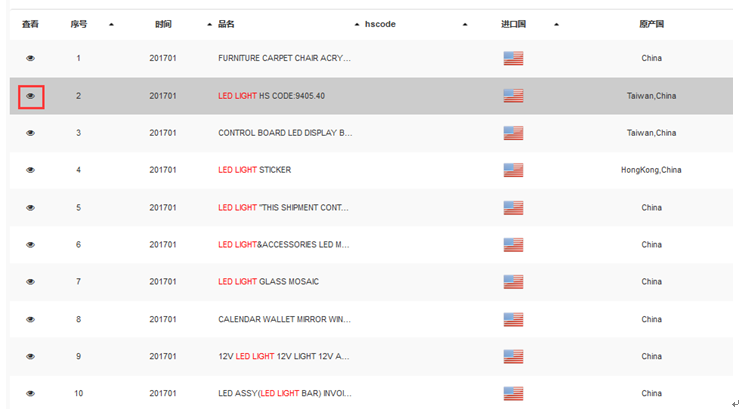Select HongKong,China origin cell in row 4
The height and width of the screenshot is (412, 745).
pyautogui.click(x=651, y=170)
